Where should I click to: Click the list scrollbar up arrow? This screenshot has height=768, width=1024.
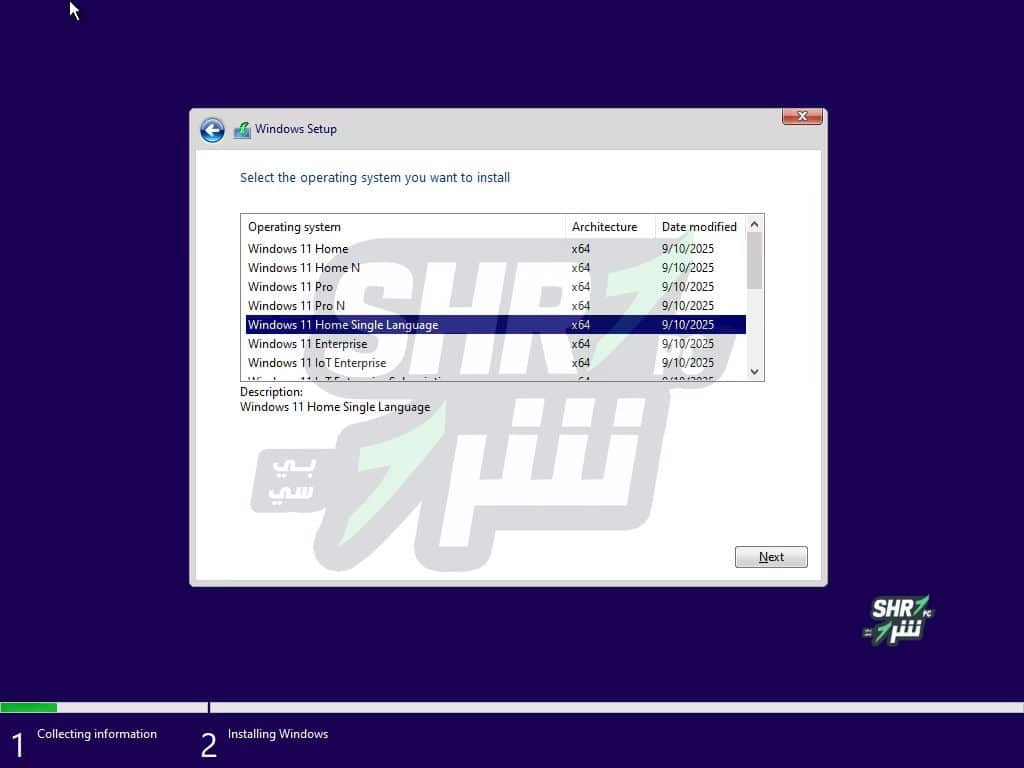(755, 224)
